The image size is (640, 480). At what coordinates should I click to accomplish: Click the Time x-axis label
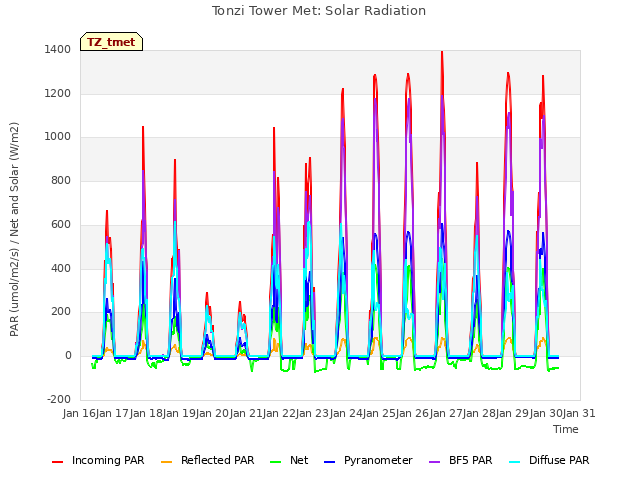click(x=566, y=429)
